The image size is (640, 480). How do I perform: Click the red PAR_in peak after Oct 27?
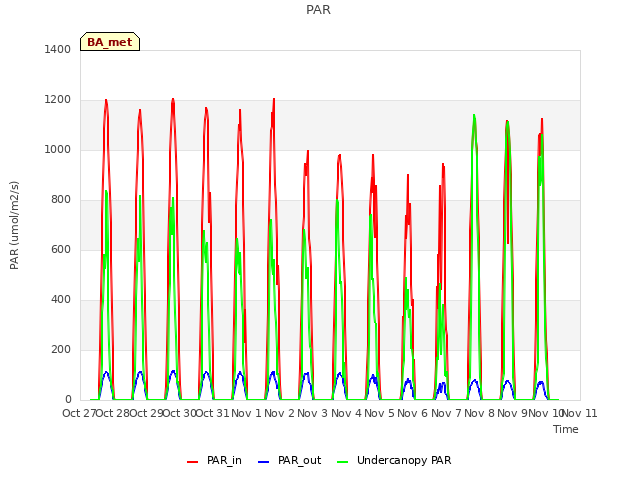[106, 100]
